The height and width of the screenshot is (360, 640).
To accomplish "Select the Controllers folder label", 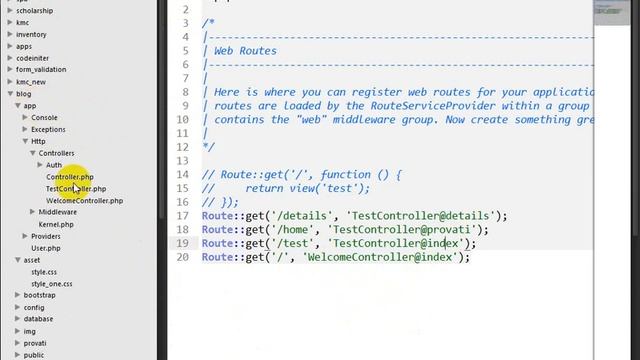I will tap(56, 153).
